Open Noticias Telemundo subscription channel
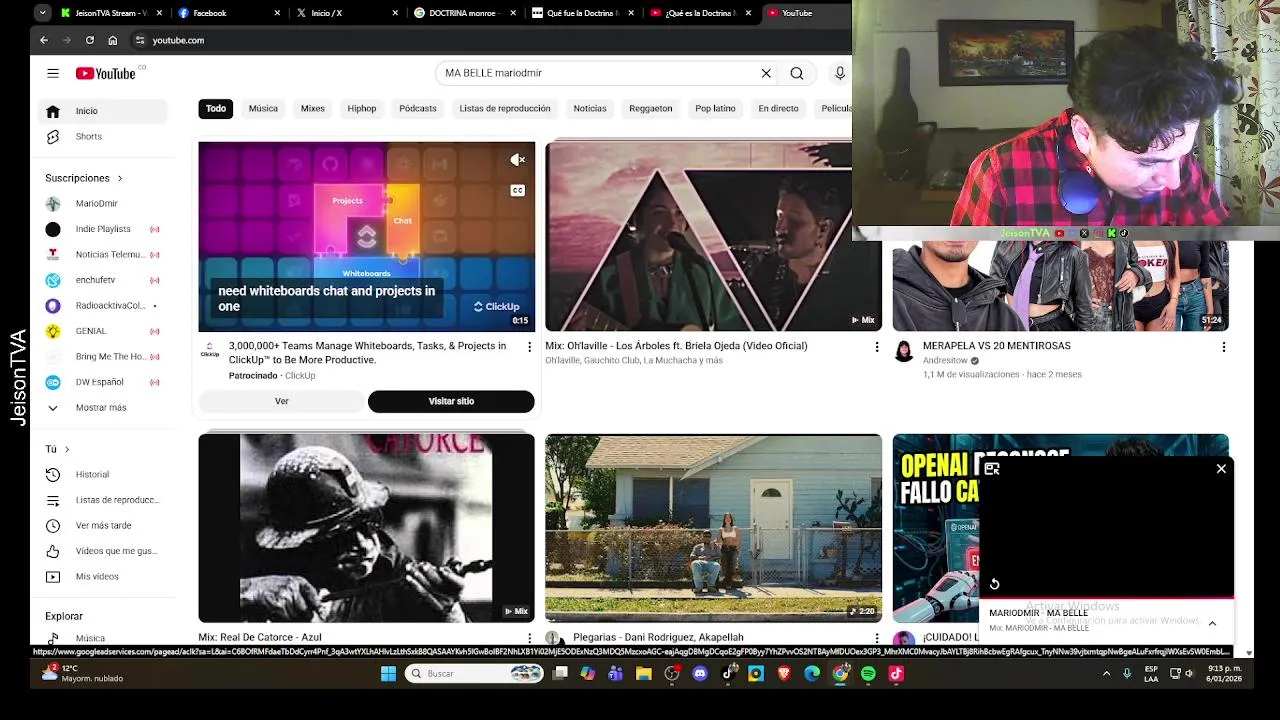 click(100, 254)
